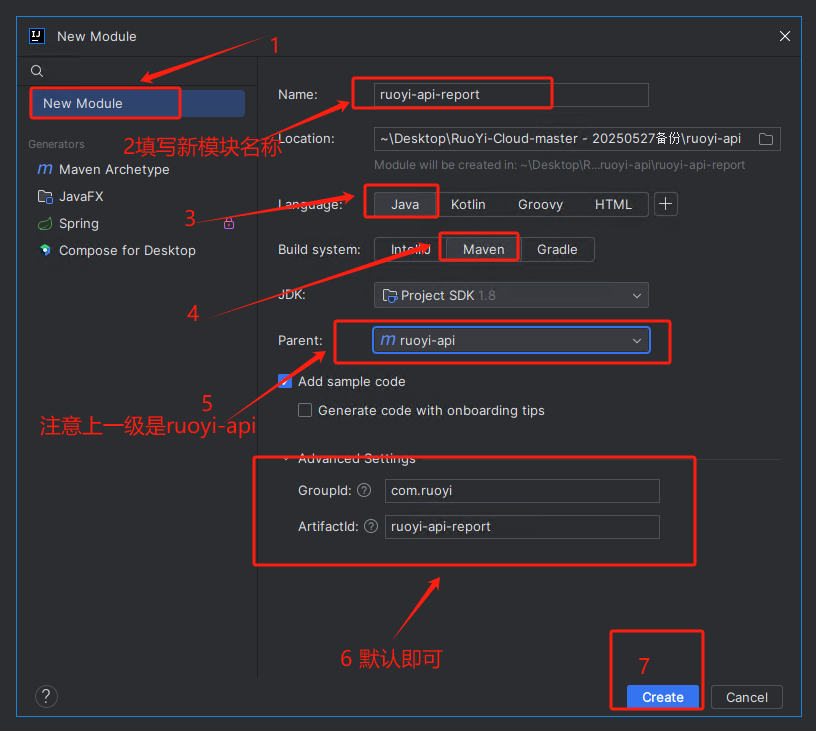Click the ArtifactId help icon
This screenshot has width=816, height=731.
(371, 527)
